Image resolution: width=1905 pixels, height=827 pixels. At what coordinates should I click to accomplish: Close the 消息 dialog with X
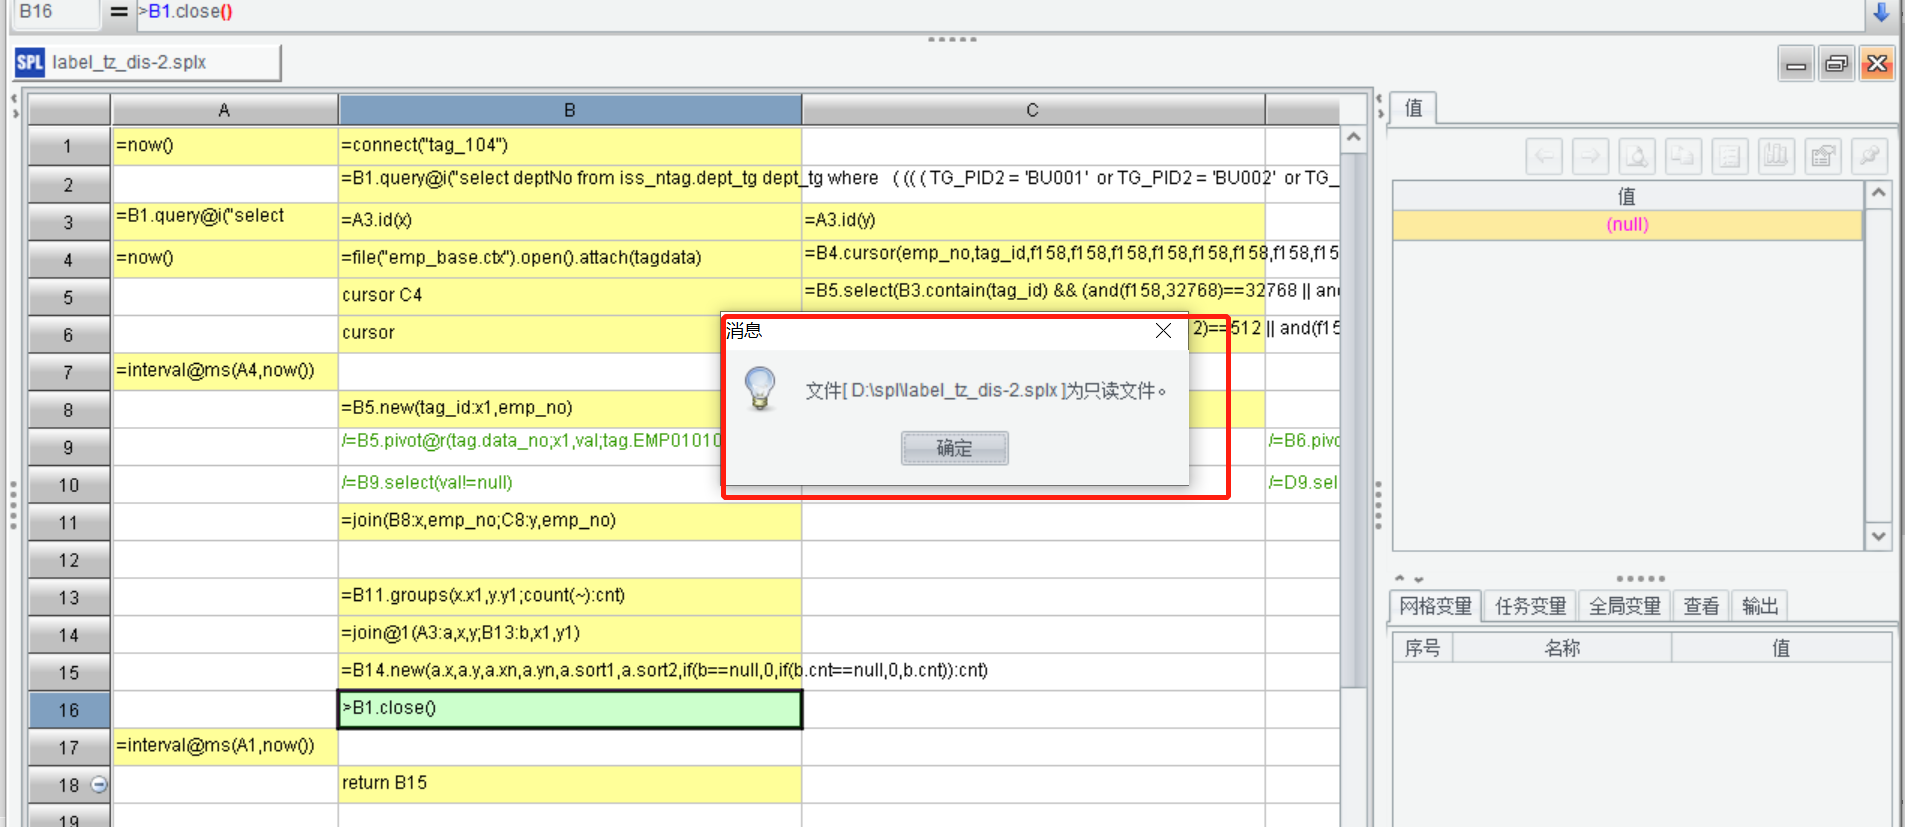[x=1163, y=331]
